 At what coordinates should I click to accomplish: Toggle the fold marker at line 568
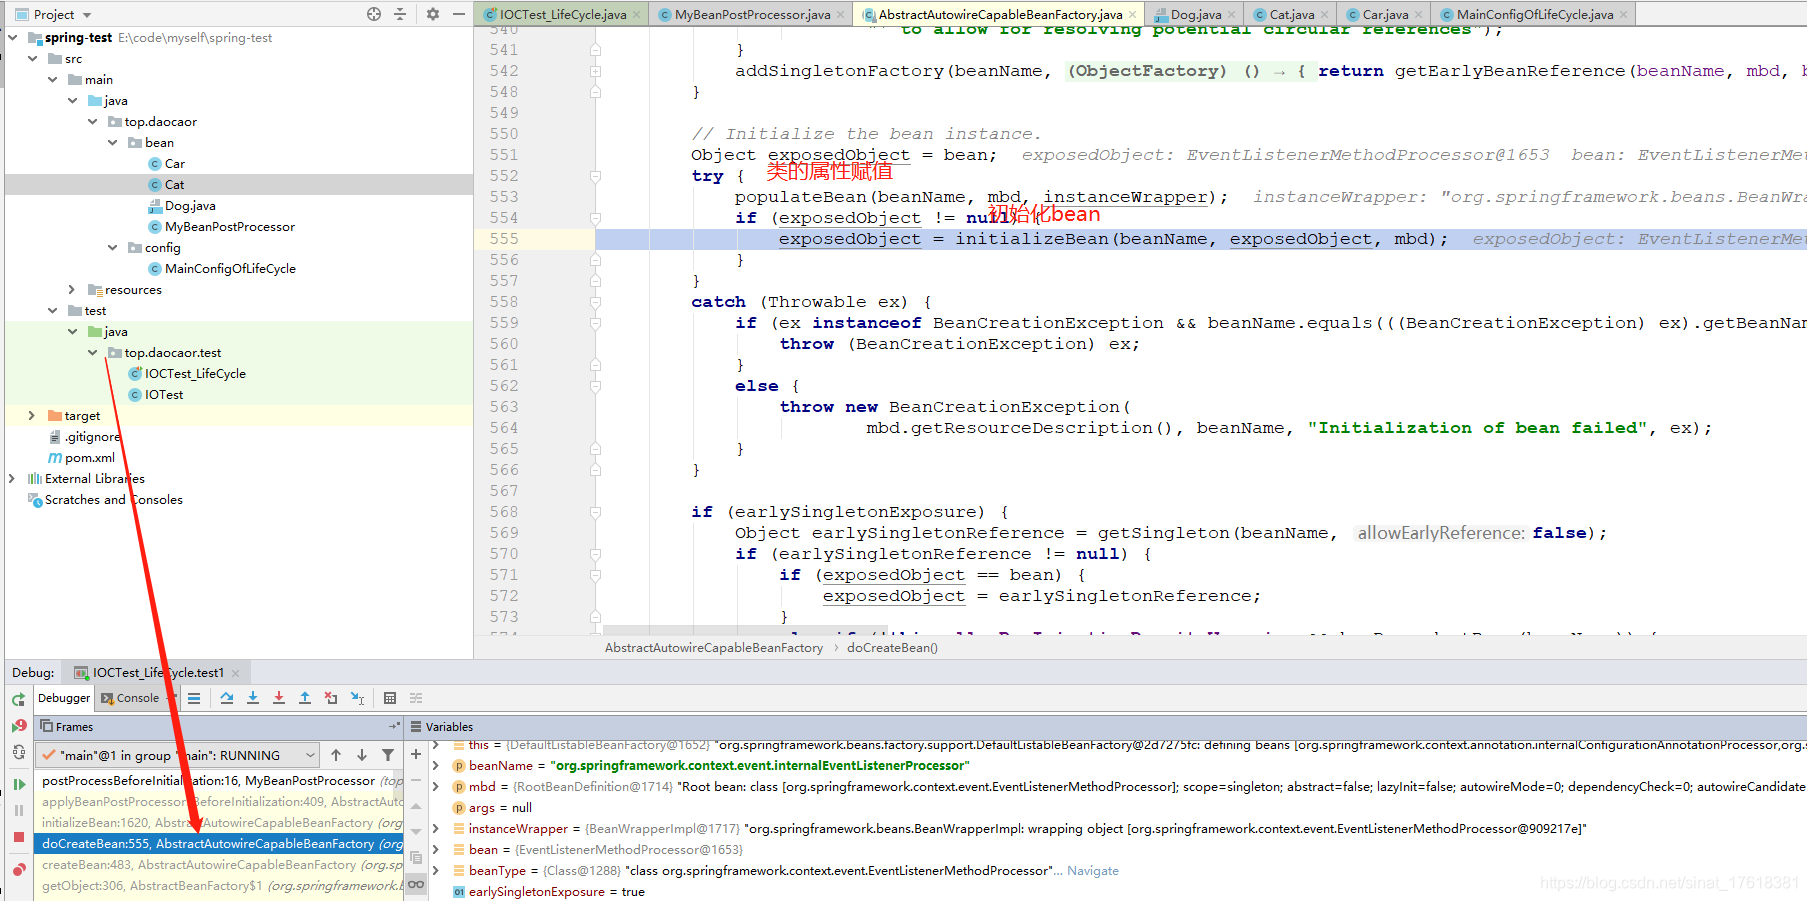(x=595, y=512)
